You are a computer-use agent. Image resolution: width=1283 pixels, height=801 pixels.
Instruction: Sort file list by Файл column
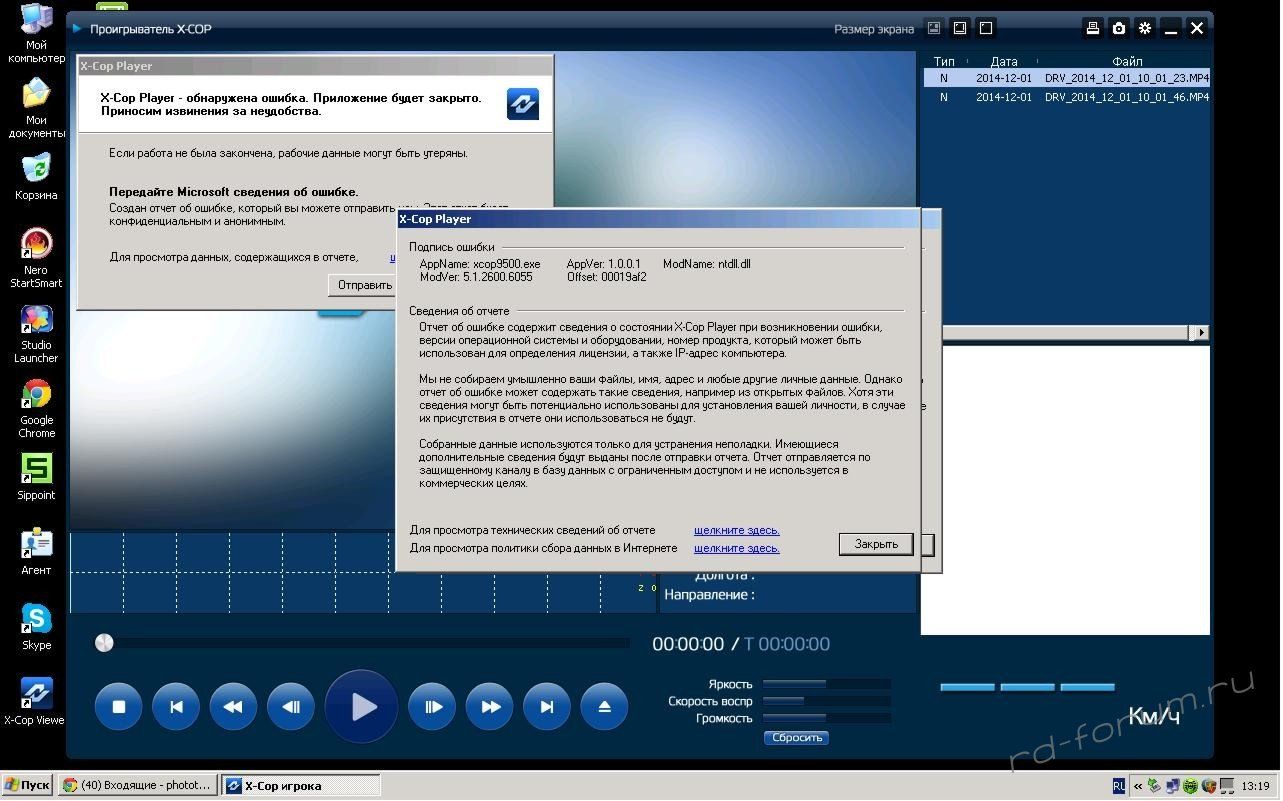[x=1127, y=61]
